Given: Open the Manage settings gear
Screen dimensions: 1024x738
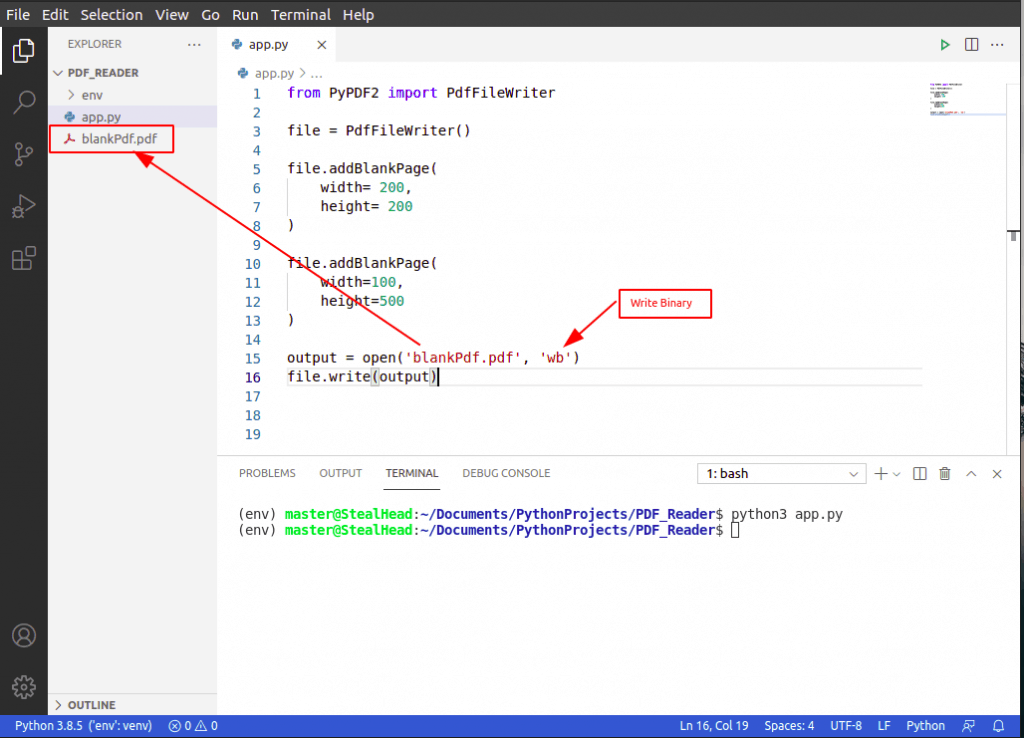Looking at the screenshot, I should (x=23, y=687).
